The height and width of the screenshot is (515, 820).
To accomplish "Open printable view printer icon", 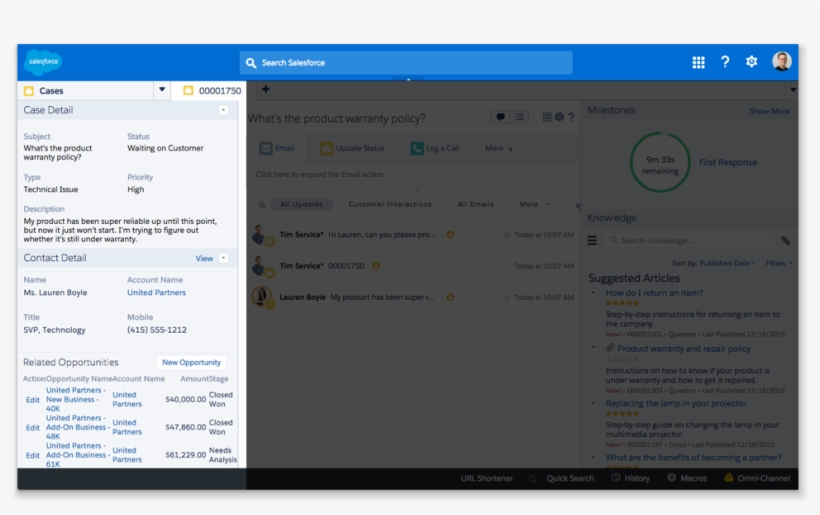I will (559, 117).
